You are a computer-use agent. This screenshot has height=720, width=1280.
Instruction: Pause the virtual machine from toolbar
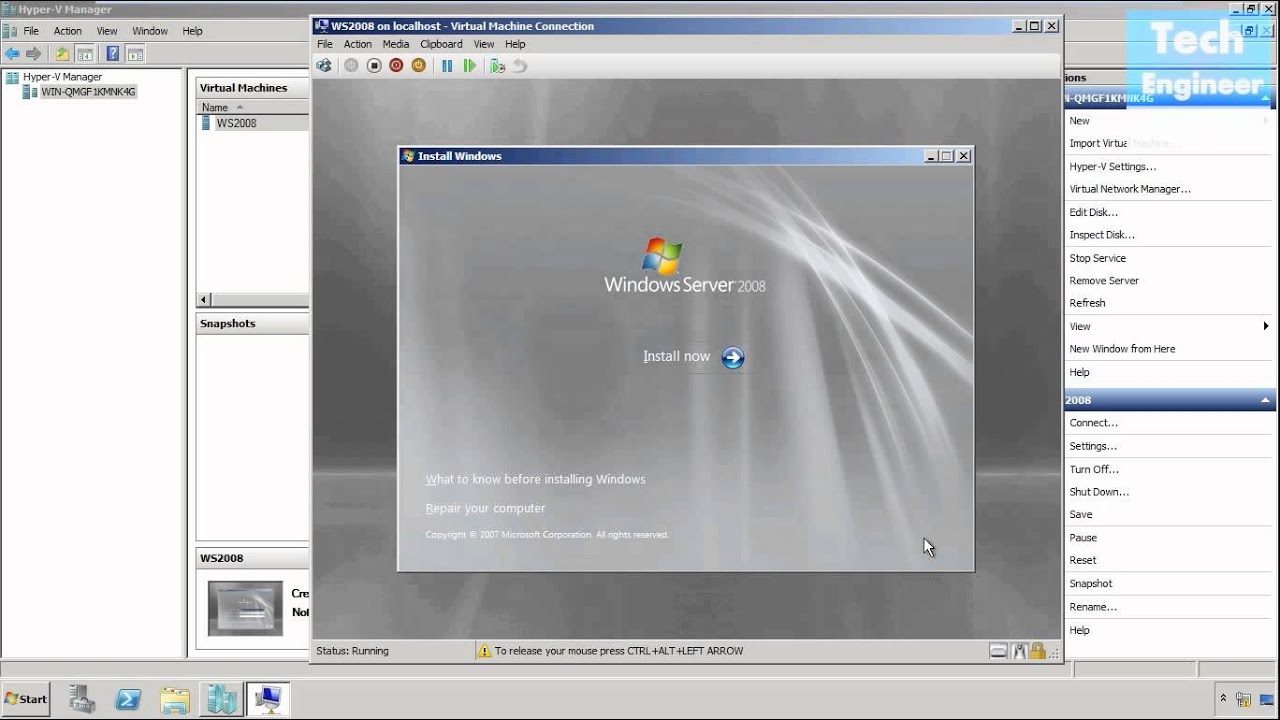point(447,66)
